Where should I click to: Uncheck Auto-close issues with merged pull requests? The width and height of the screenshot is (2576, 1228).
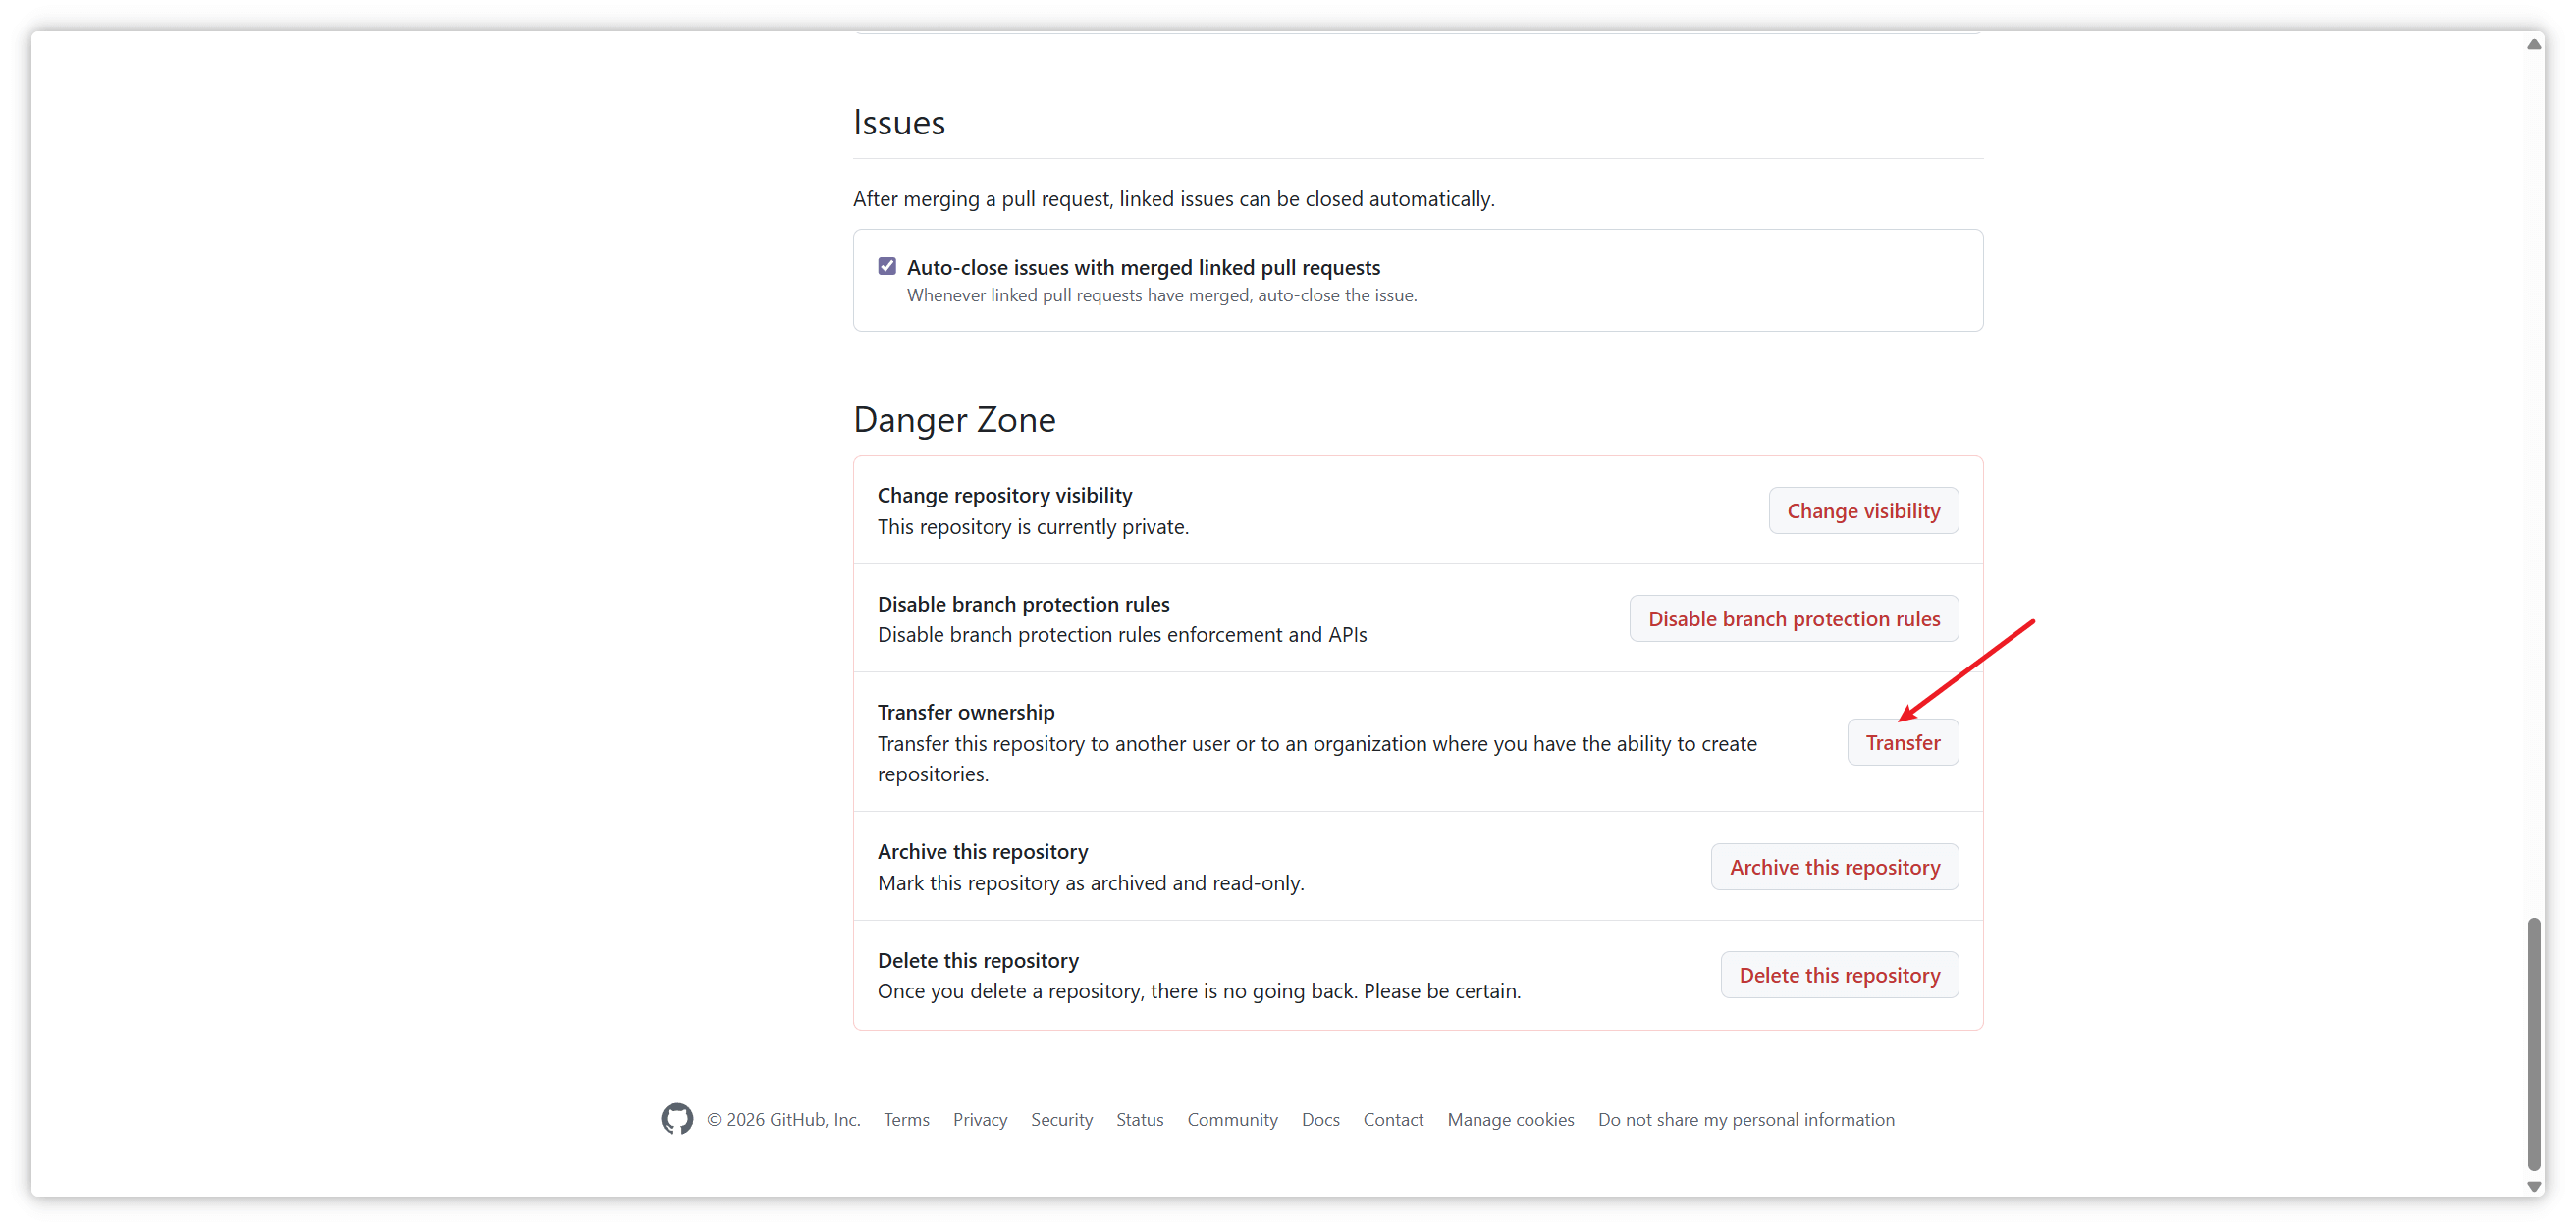(x=887, y=266)
